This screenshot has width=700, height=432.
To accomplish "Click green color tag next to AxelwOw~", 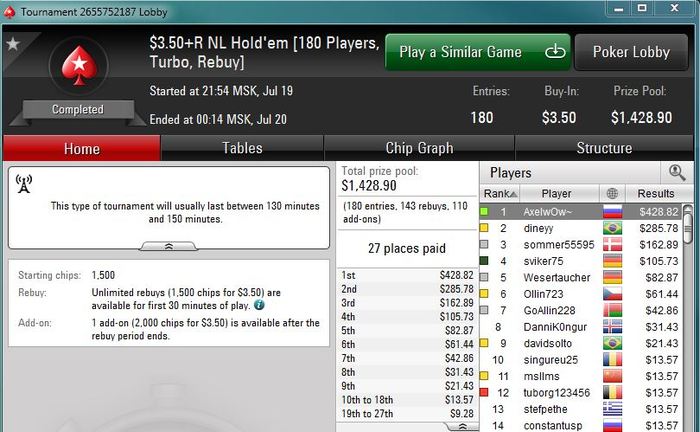I will [484, 212].
